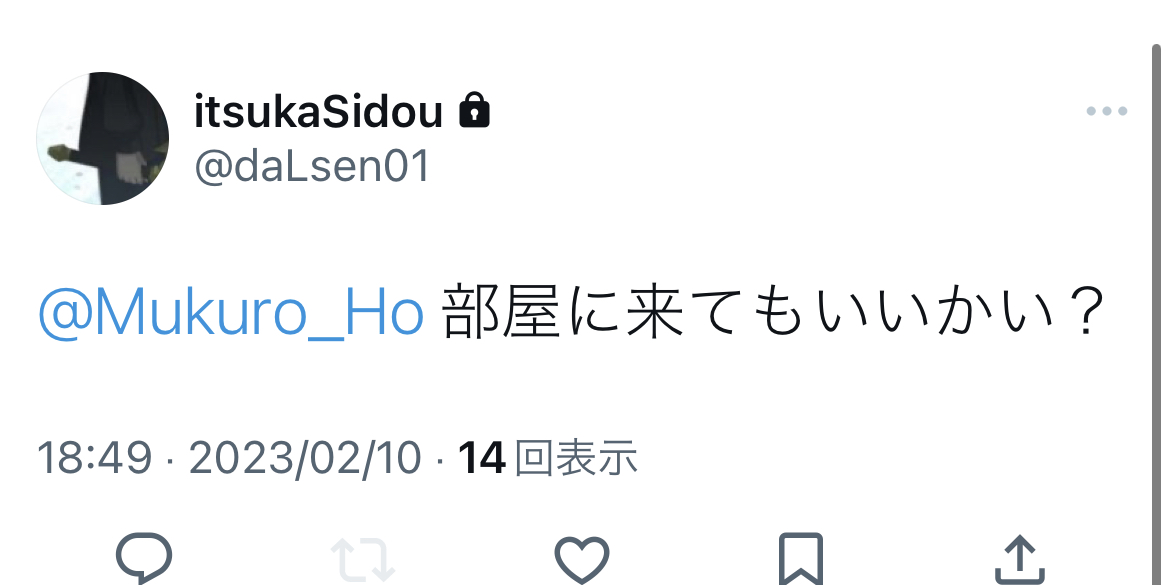Image resolution: width=1170 pixels, height=585 pixels.
Task: Click the vertical scrollbar on the right edge
Action: click(1157, 315)
